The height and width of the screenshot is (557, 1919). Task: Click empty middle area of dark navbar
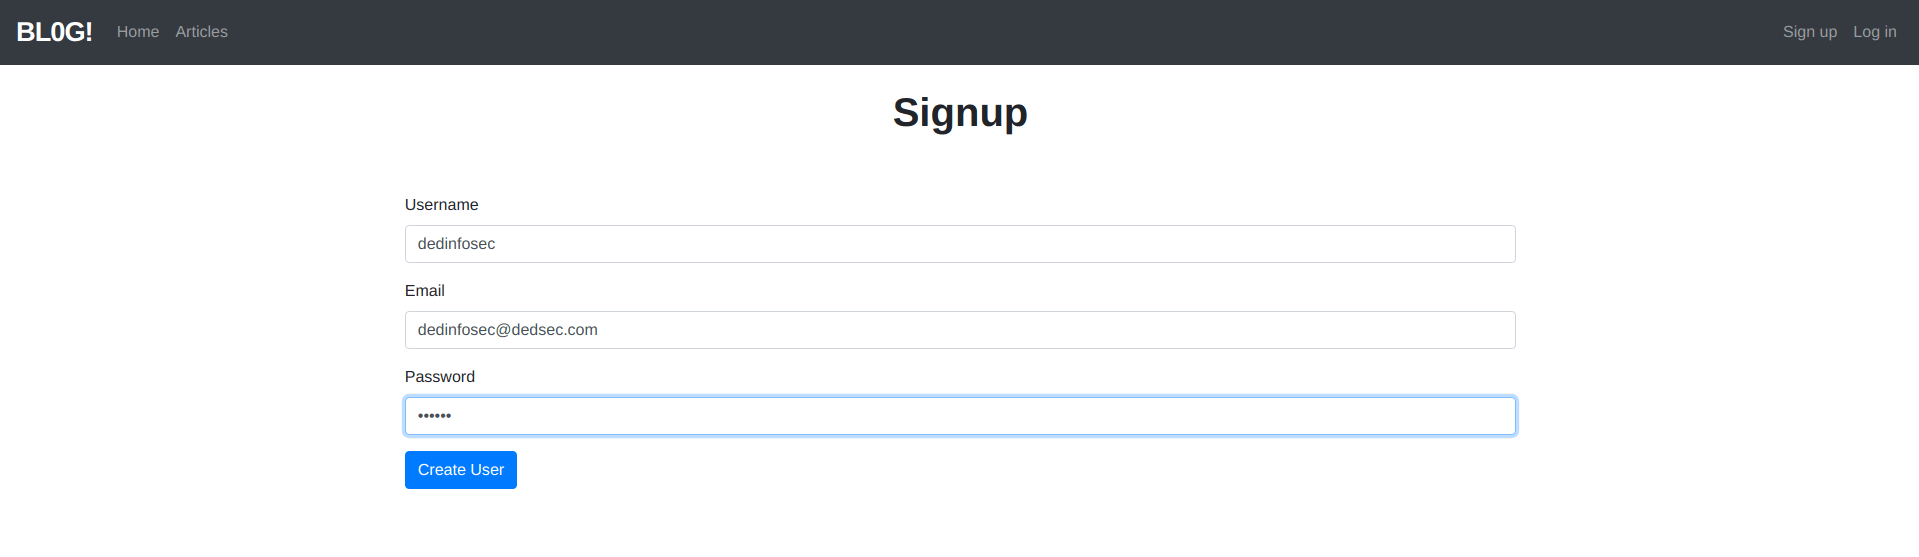point(1000,32)
